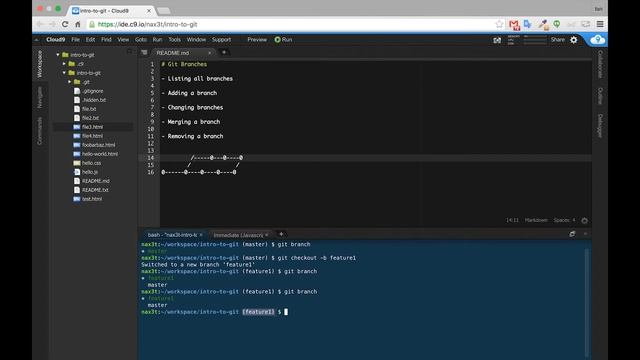This screenshot has width=640, height=360.
Task: Switch to the bash terminal tab
Action: 172,235
